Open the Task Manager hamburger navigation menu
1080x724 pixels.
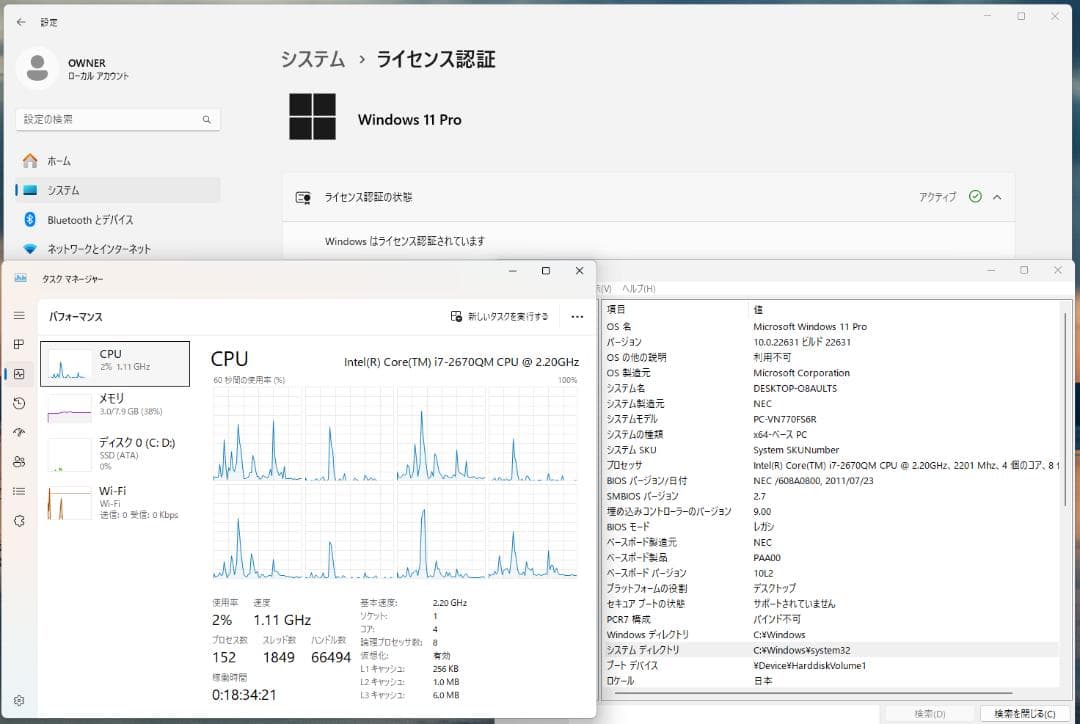pos(17,316)
